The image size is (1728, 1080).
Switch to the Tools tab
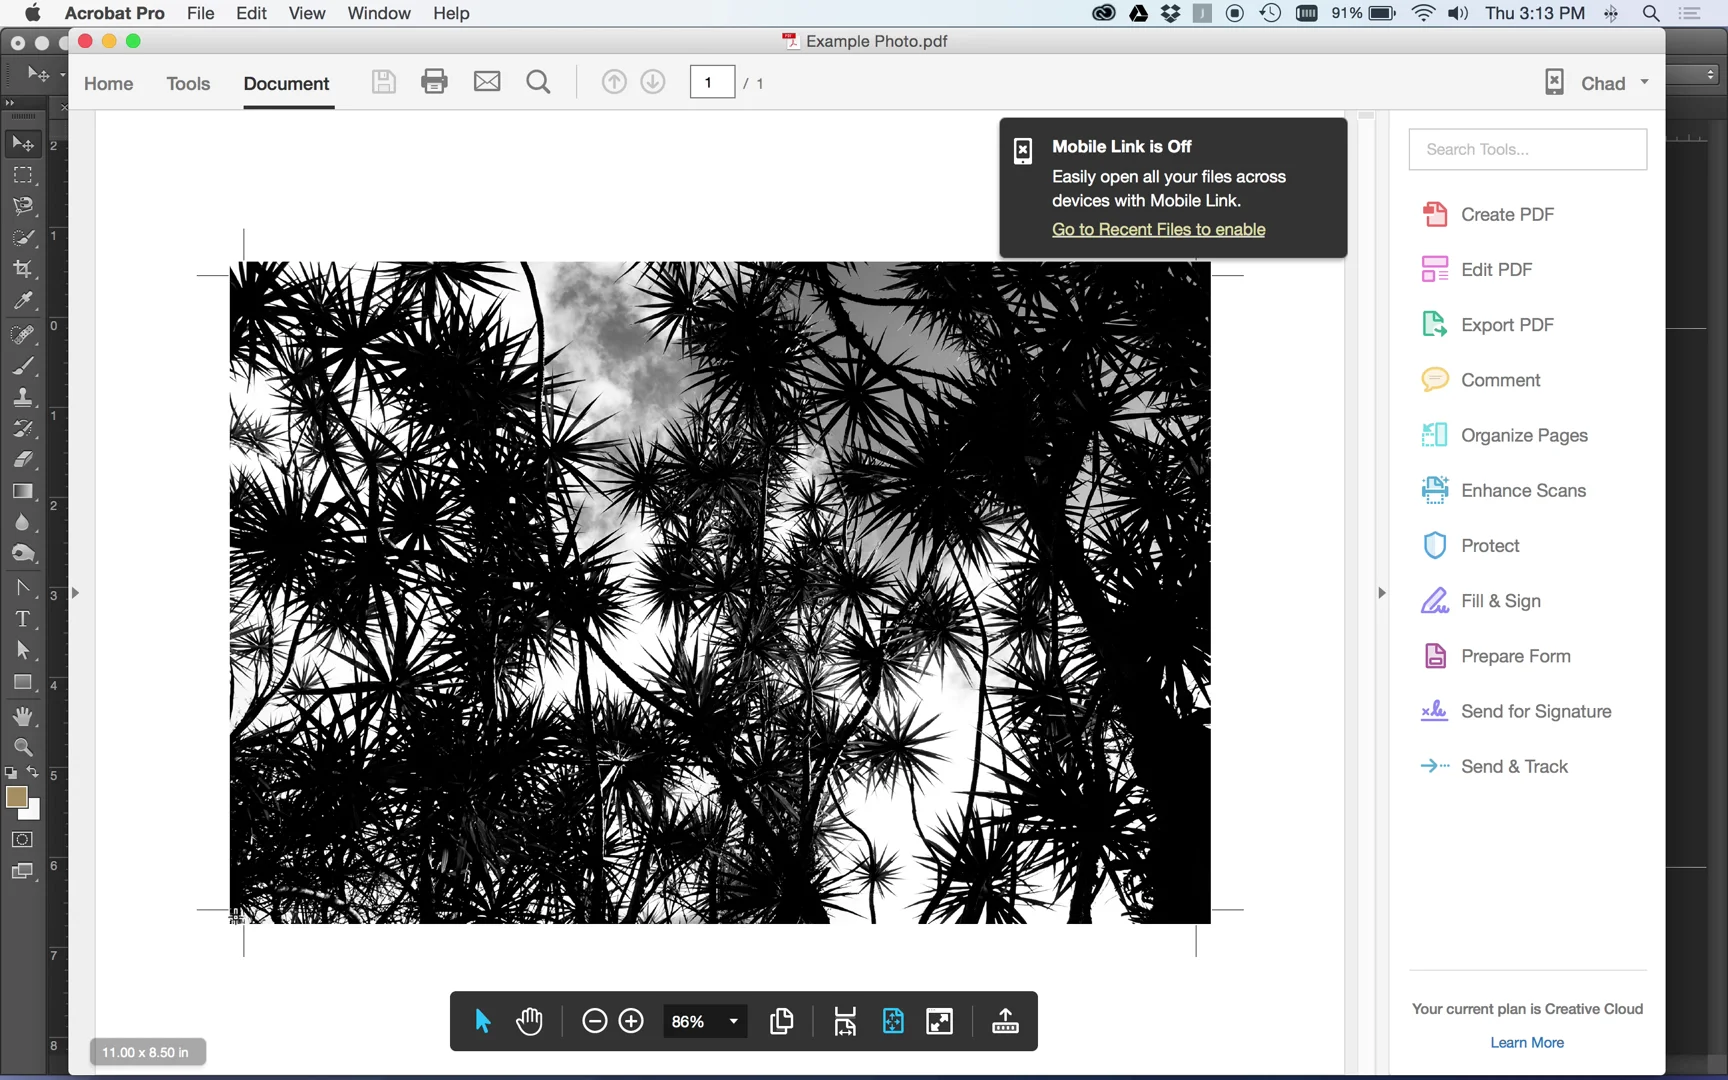coord(188,84)
